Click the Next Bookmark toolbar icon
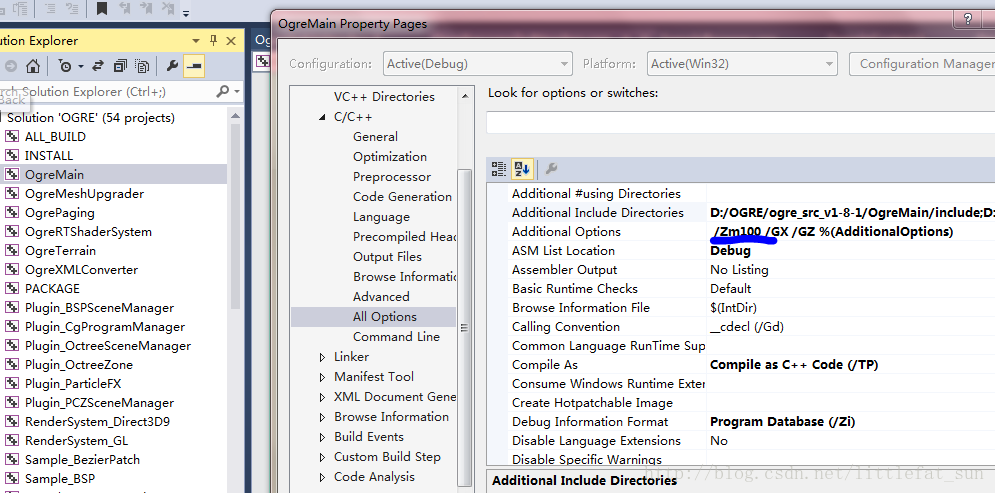The image size is (995, 493). click(147, 8)
